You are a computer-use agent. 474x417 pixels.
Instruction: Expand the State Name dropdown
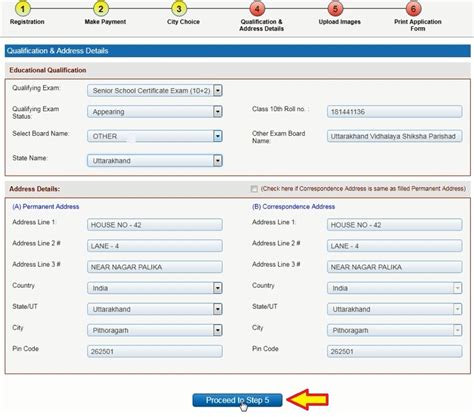(x=155, y=161)
